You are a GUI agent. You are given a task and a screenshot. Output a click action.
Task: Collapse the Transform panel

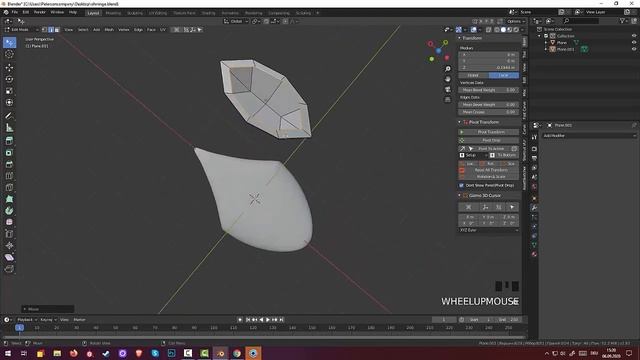(460, 38)
